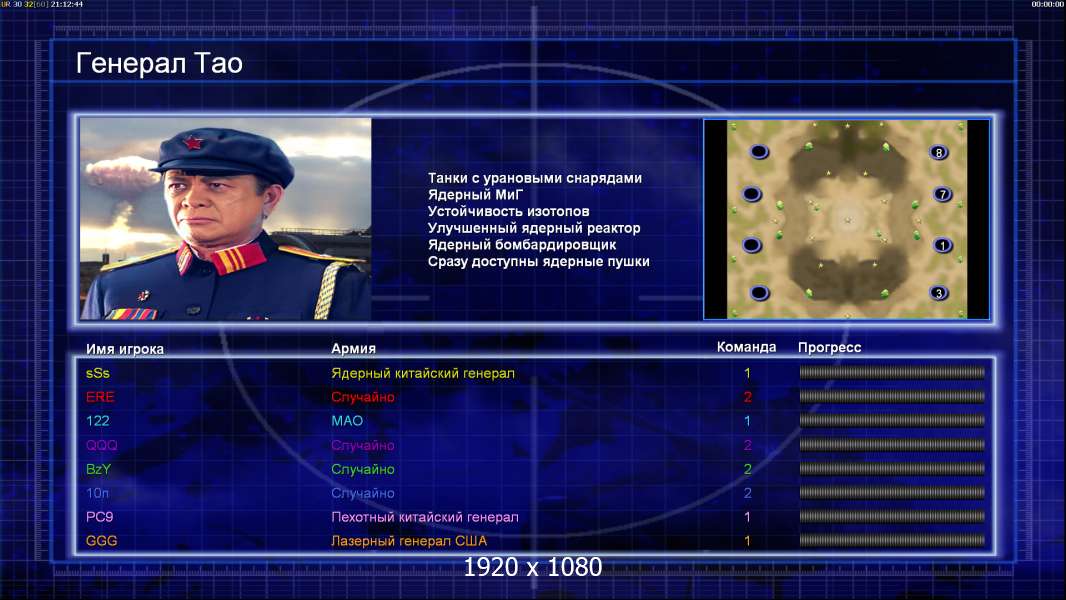Click the third unnumbered start slot on map's left side

[x=751, y=245]
